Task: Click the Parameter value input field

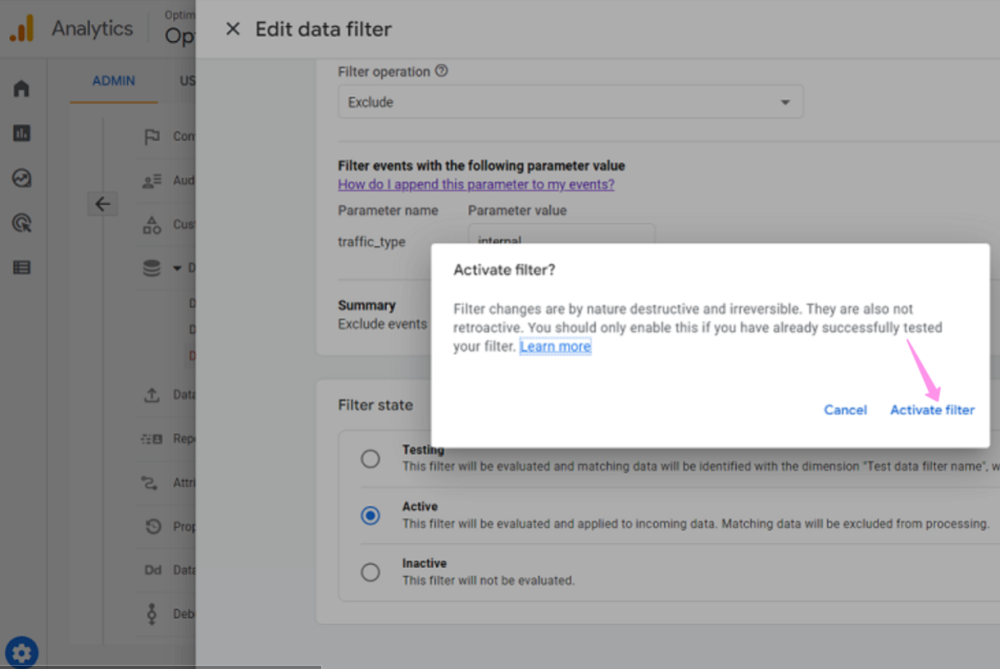Action: [x=560, y=238]
